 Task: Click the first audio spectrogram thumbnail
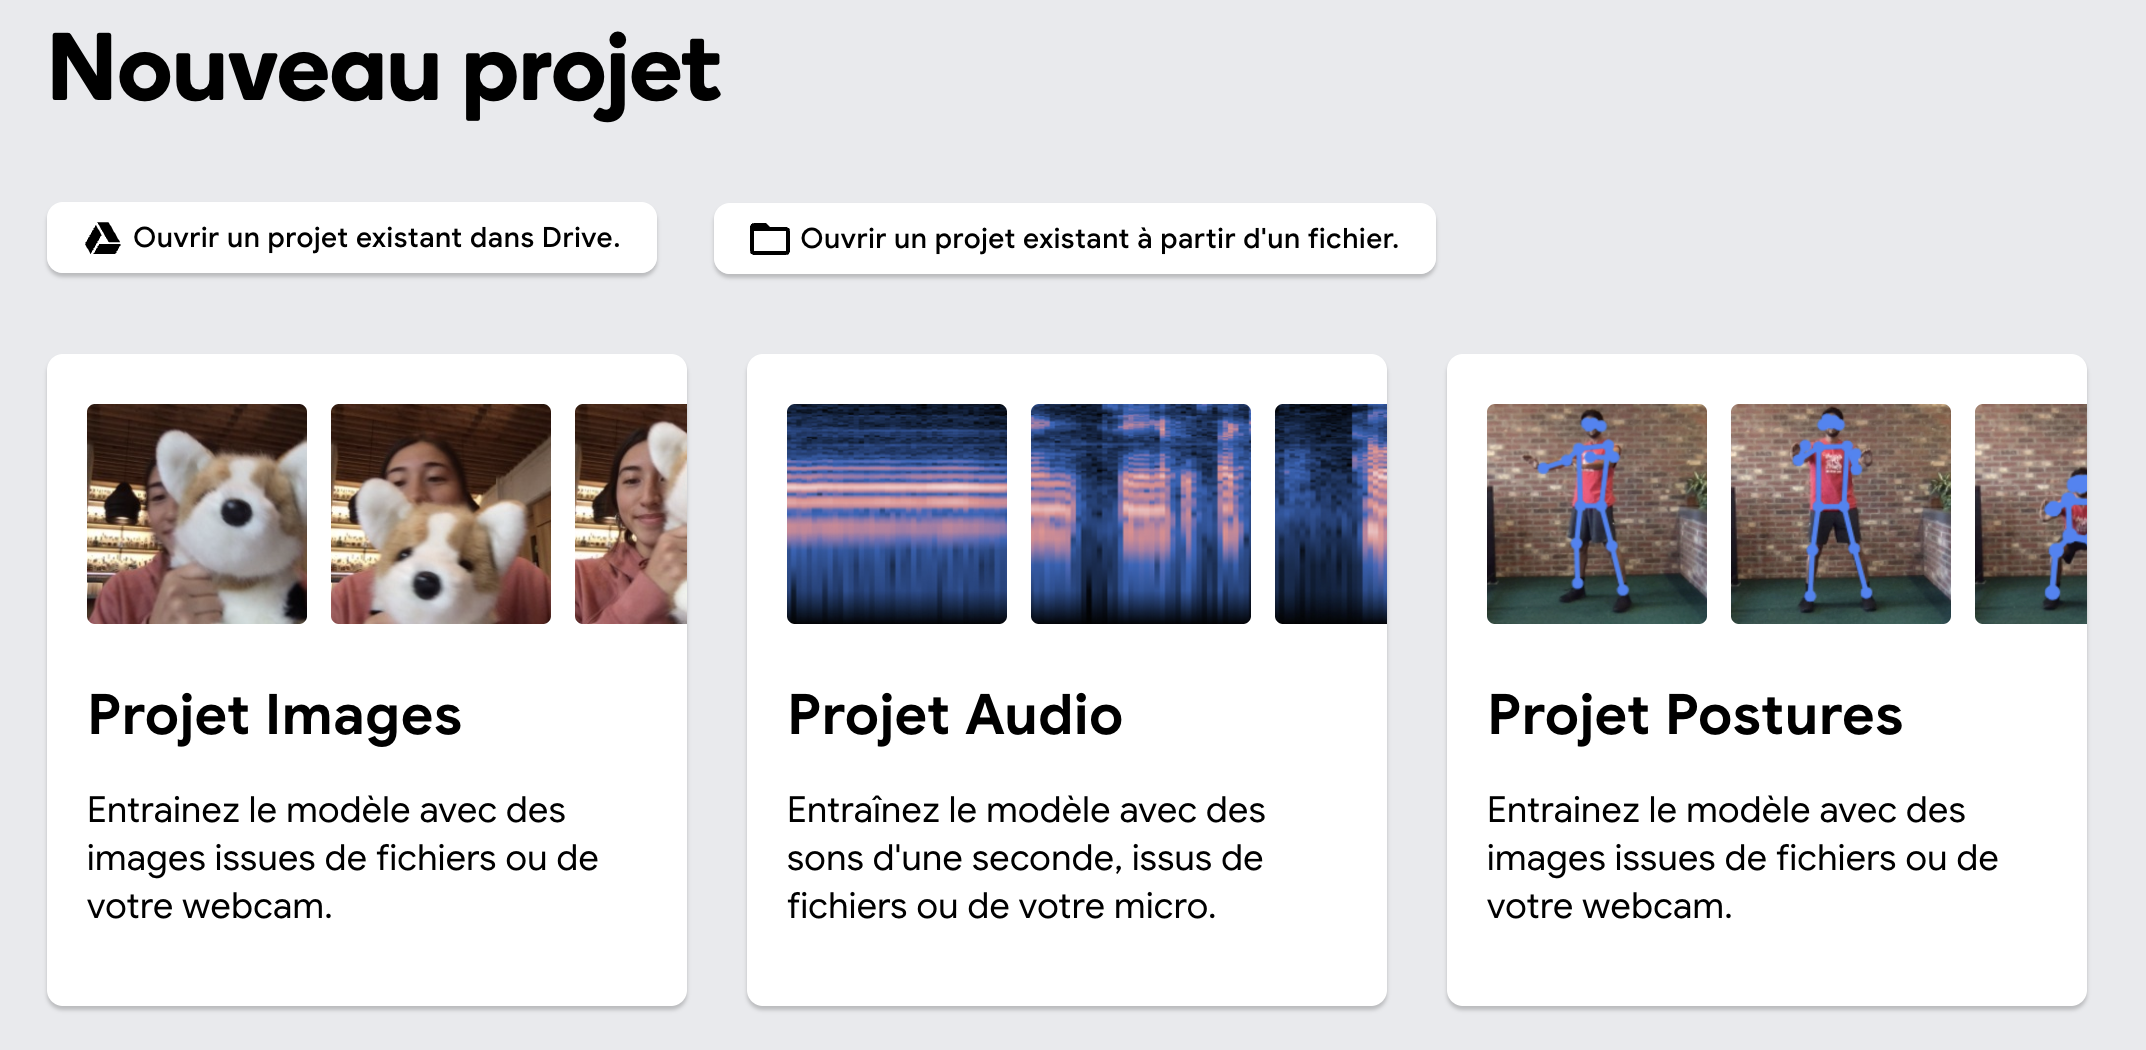coord(897,514)
